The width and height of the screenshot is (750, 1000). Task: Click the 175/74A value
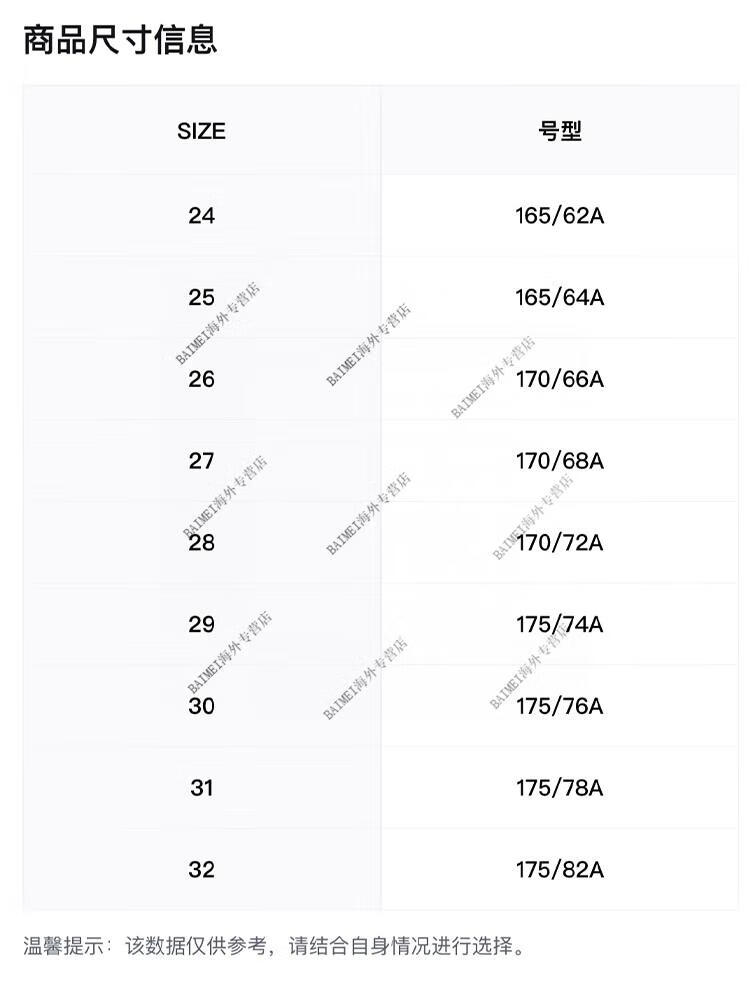tap(560, 624)
